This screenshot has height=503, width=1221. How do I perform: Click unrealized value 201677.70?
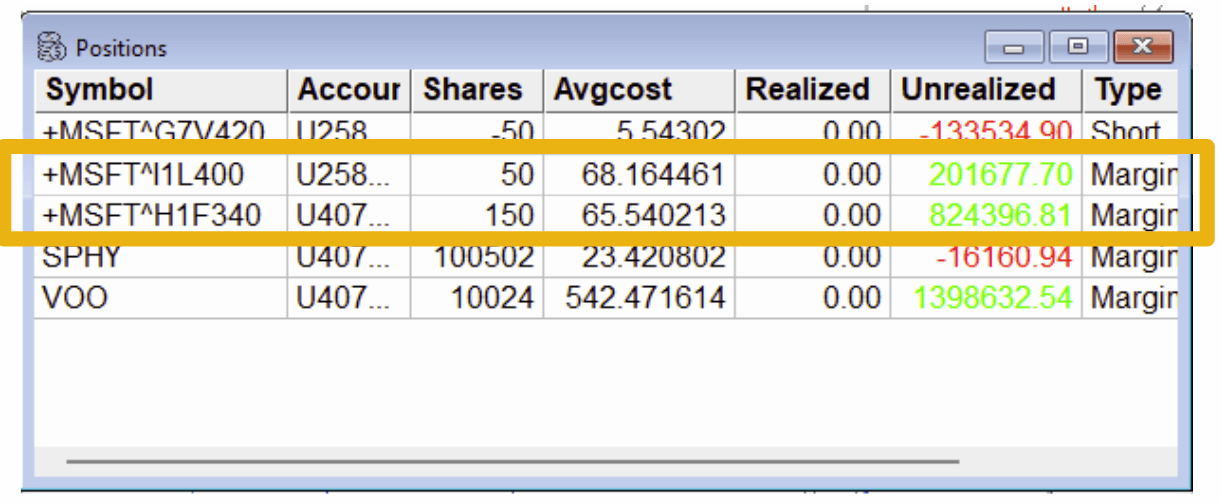(x=1000, y=175)
